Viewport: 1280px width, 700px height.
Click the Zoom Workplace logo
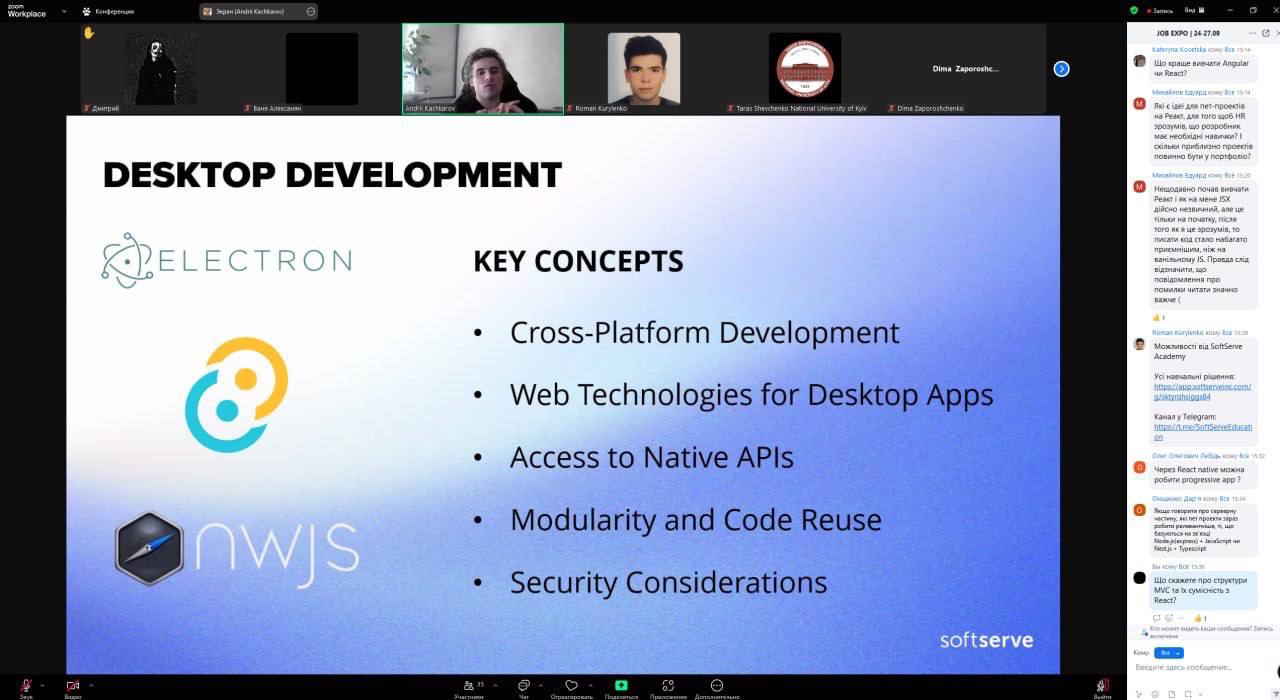point(27,10)
